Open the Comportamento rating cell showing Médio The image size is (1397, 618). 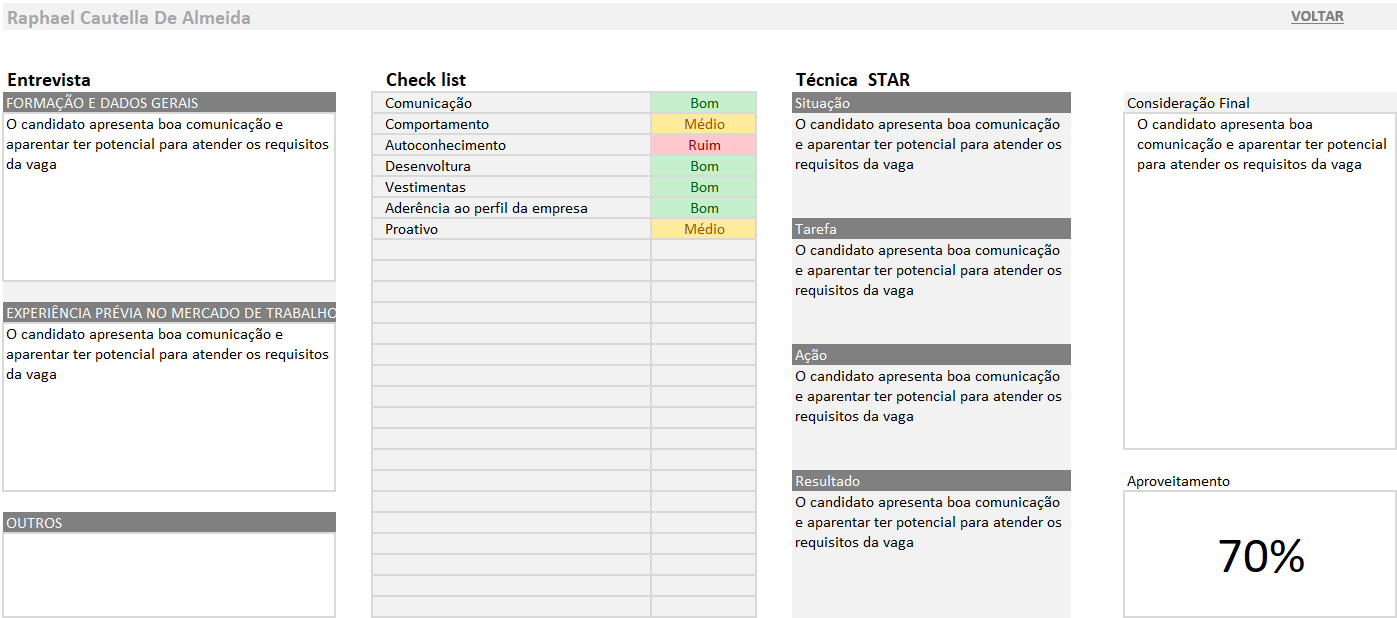[x=704, y=124]
